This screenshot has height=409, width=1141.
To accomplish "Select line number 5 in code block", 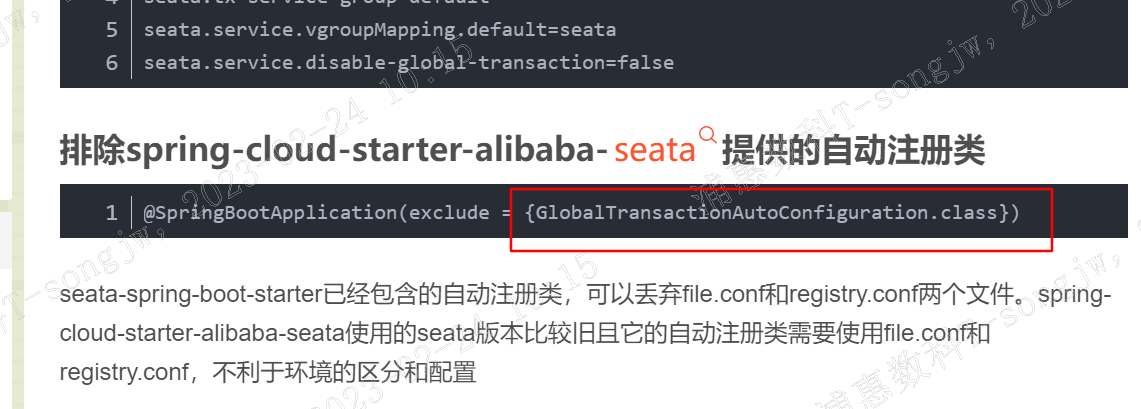I will (111, 30).
